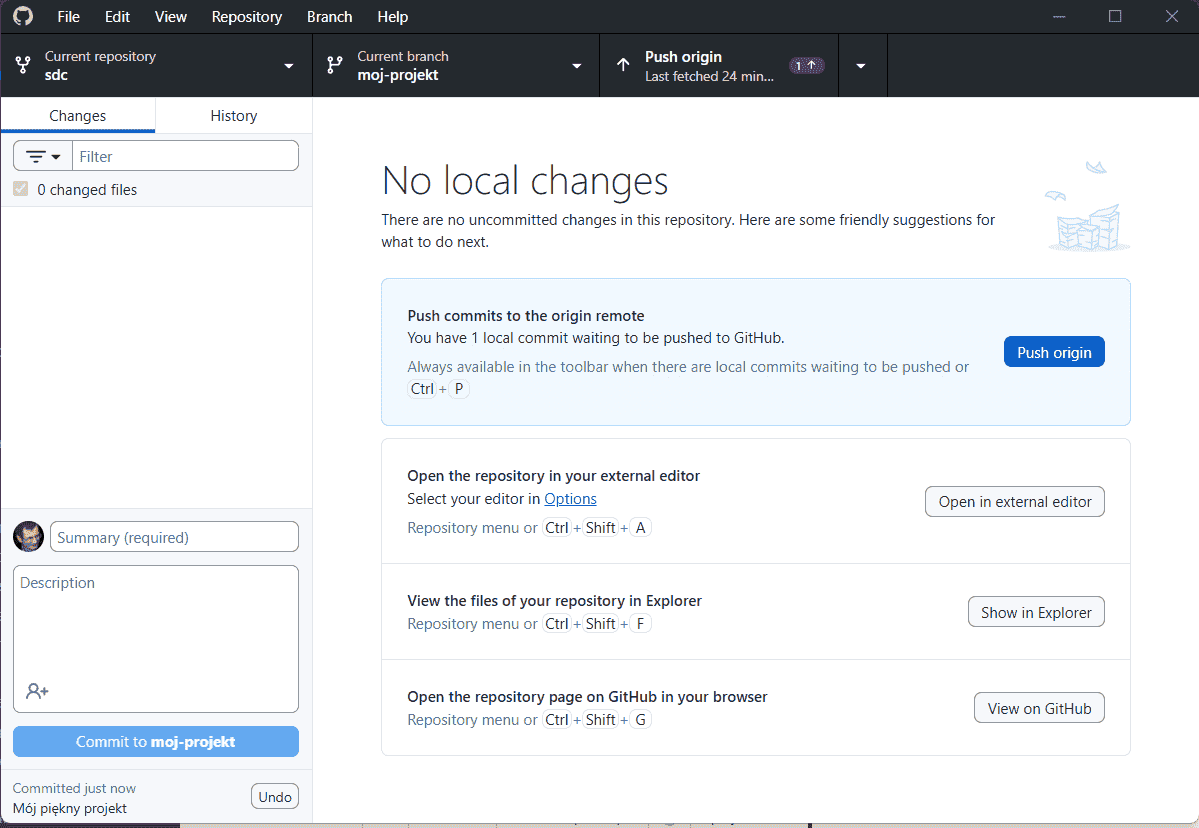Open the Repository menu
The width and height of the screenshot is (1199, 828).
246,16
